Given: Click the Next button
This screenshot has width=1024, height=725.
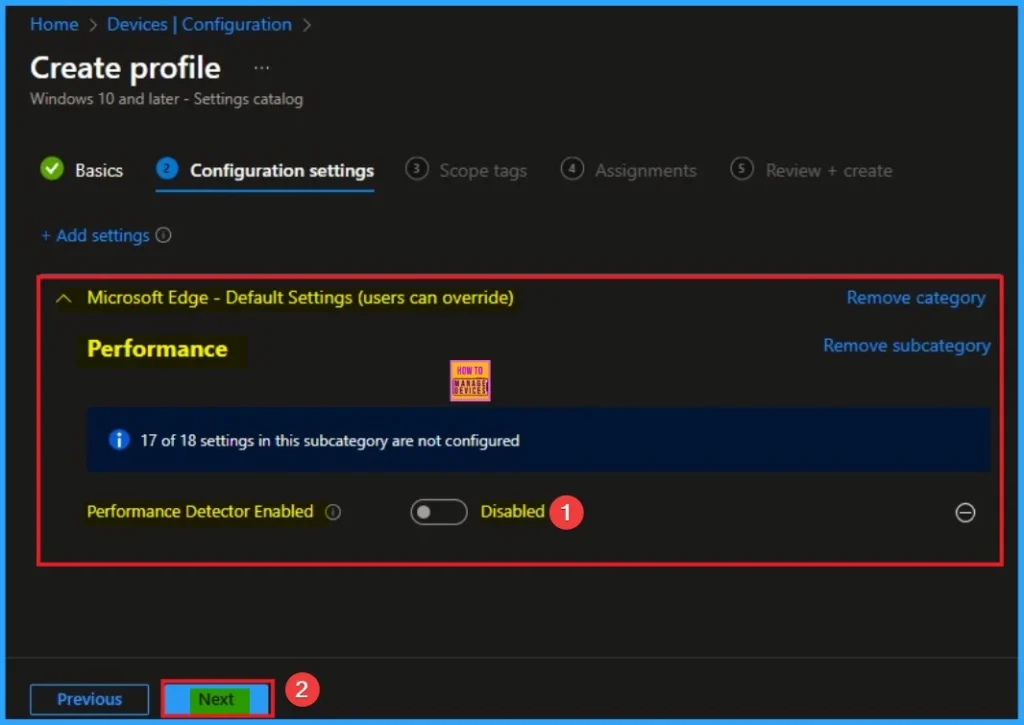Looking at the screenshot, I should pos(217,700).
